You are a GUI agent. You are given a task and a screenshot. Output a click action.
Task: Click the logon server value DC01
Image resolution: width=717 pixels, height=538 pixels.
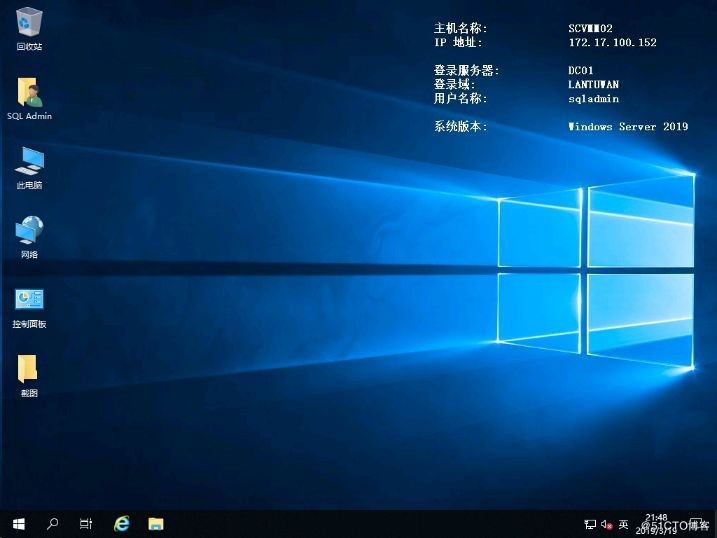click(581, 70)
